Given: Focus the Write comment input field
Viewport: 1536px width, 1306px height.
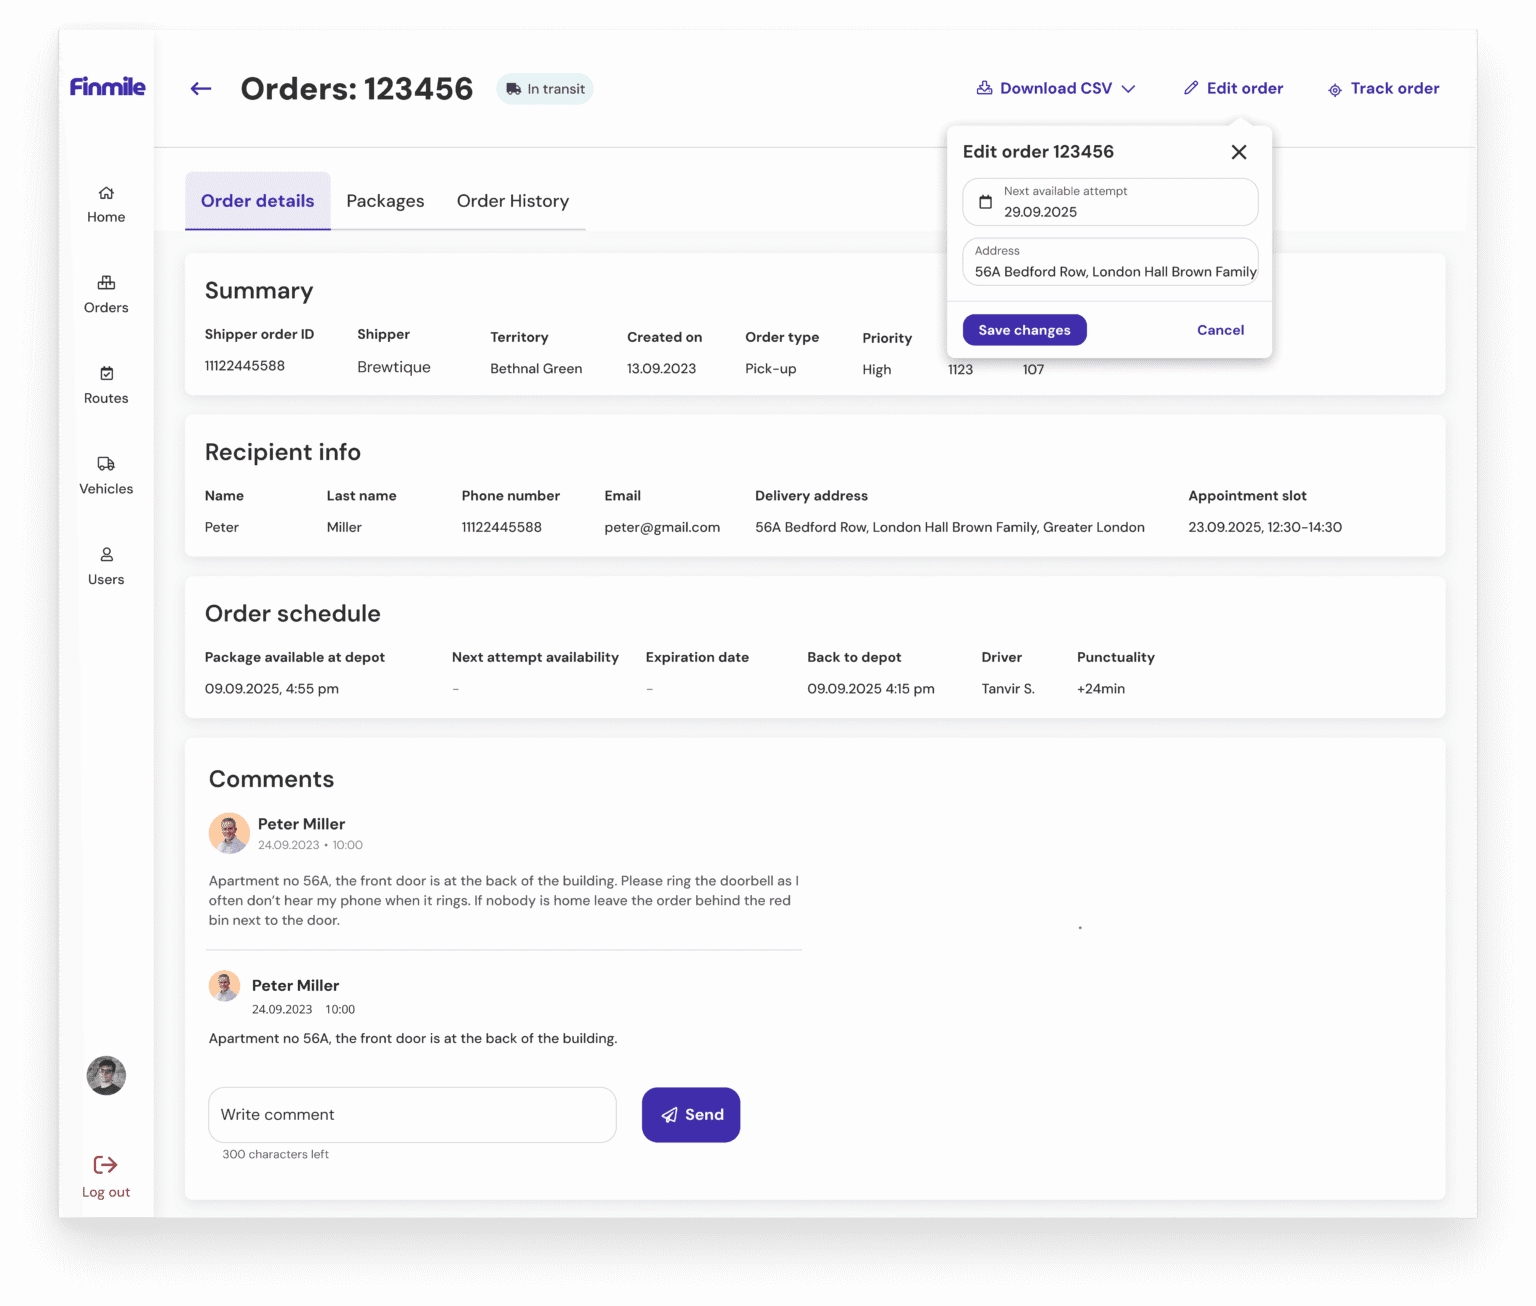Looking at the screenshot, I should [x=412, y=1115].
